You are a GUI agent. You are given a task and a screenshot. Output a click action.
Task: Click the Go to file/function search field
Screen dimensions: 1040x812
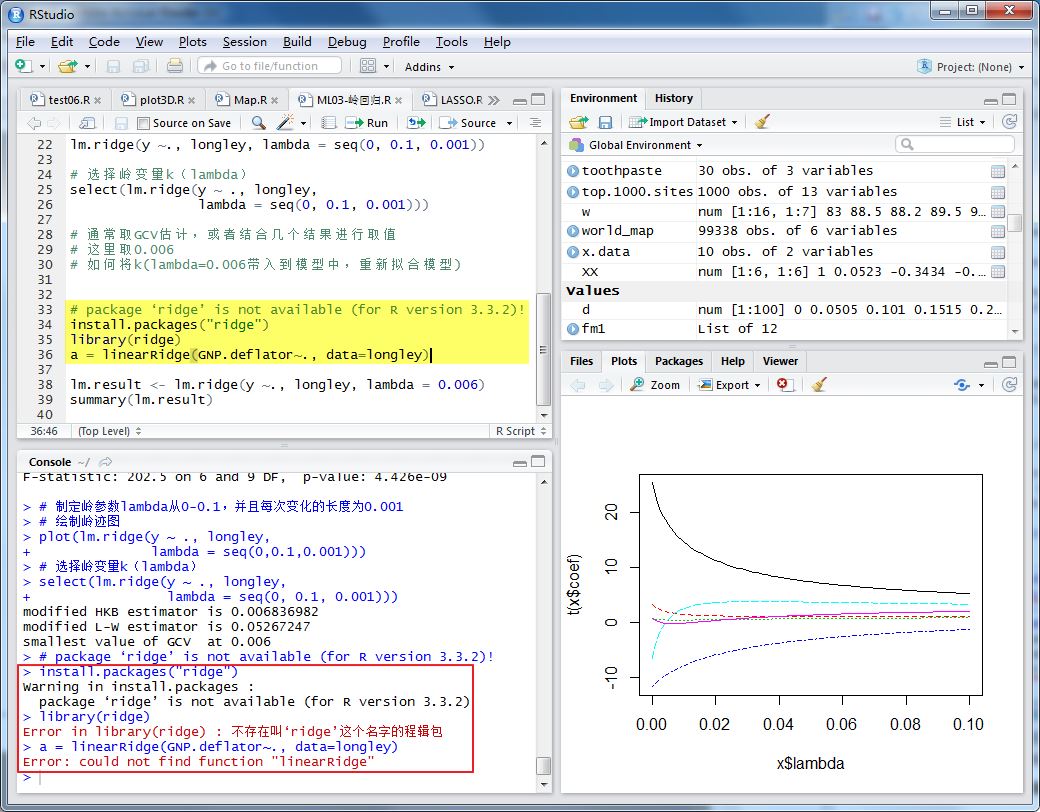[x=269, y=66]
